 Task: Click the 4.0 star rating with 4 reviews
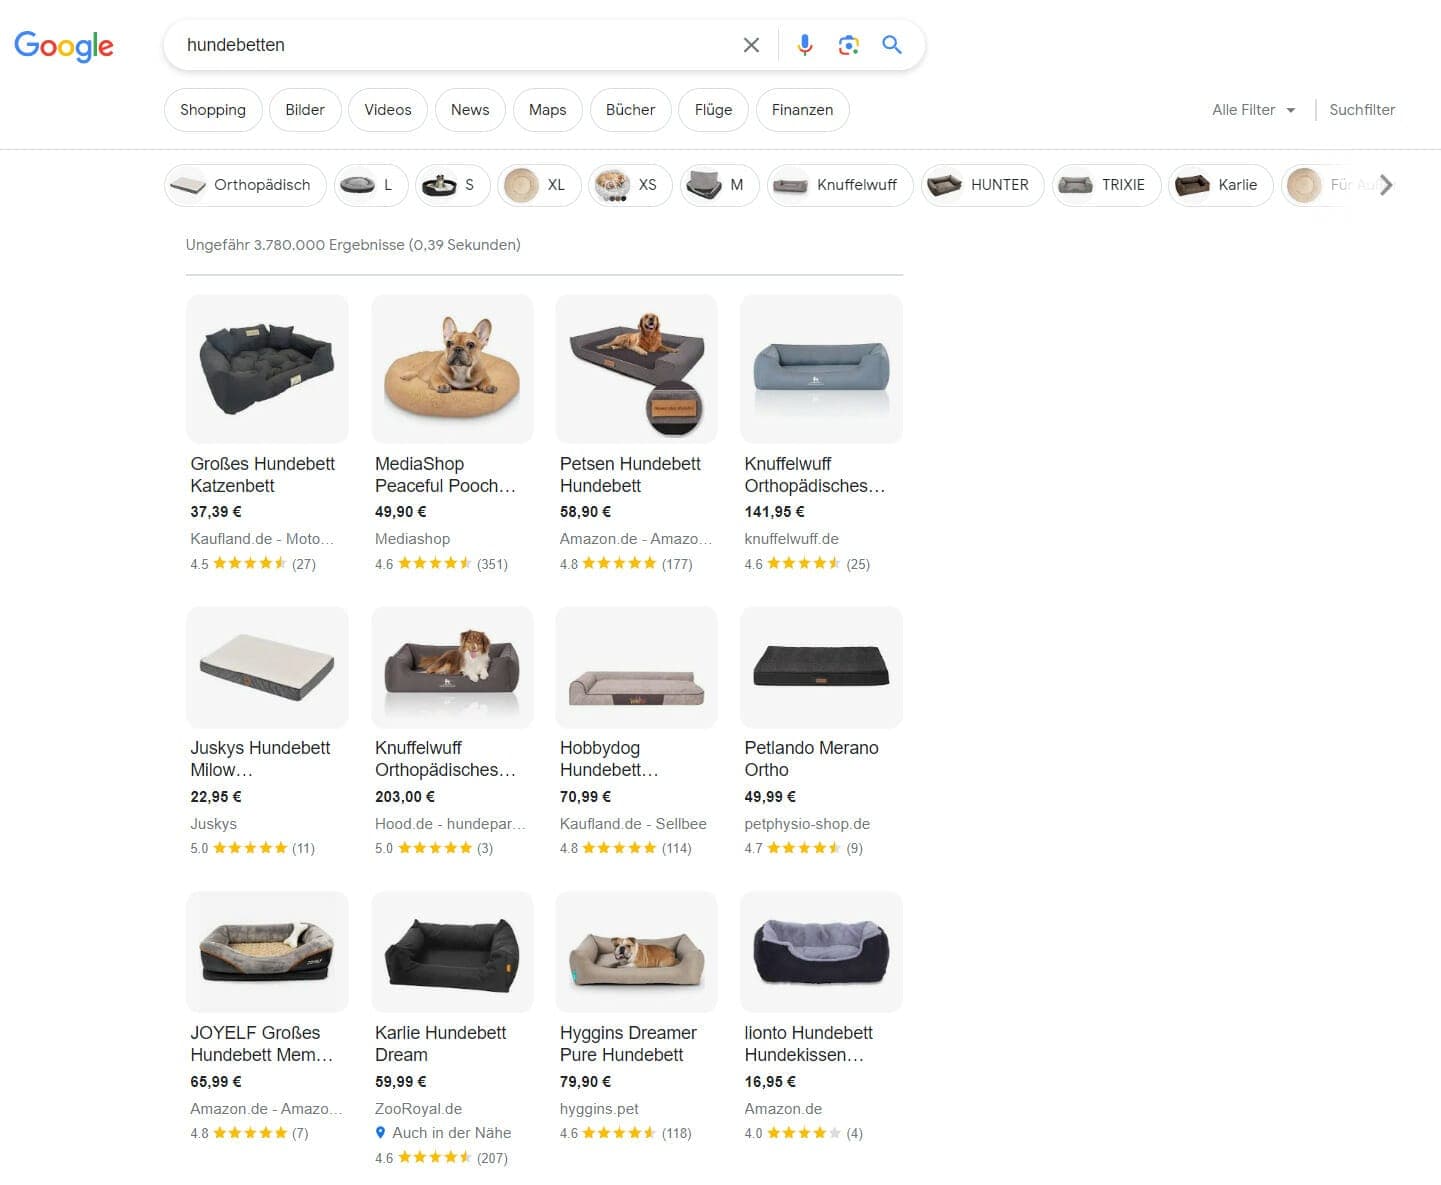[803, 1133]
